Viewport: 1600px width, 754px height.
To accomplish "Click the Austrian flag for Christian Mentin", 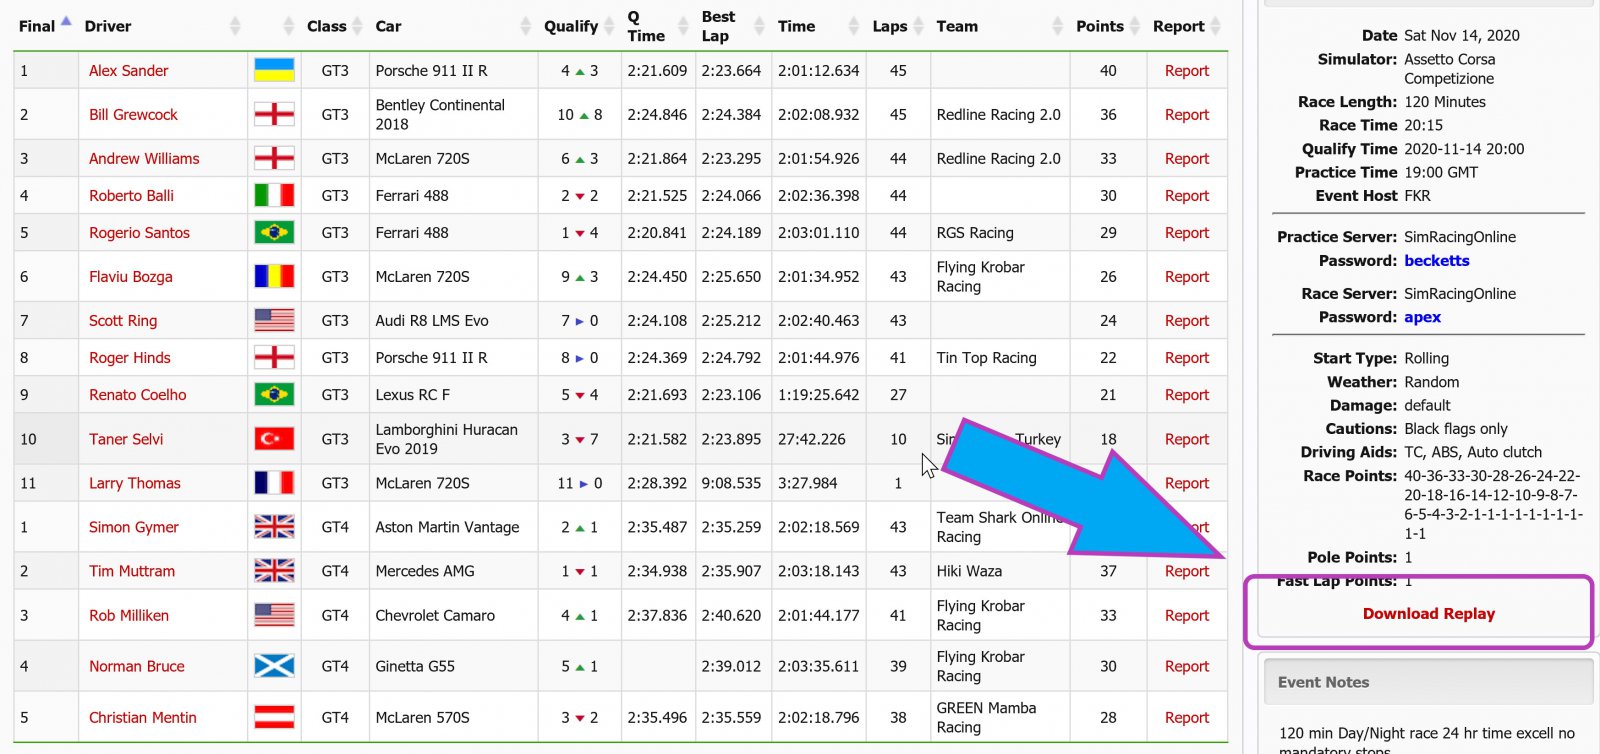I will click(x=274, y=717).
